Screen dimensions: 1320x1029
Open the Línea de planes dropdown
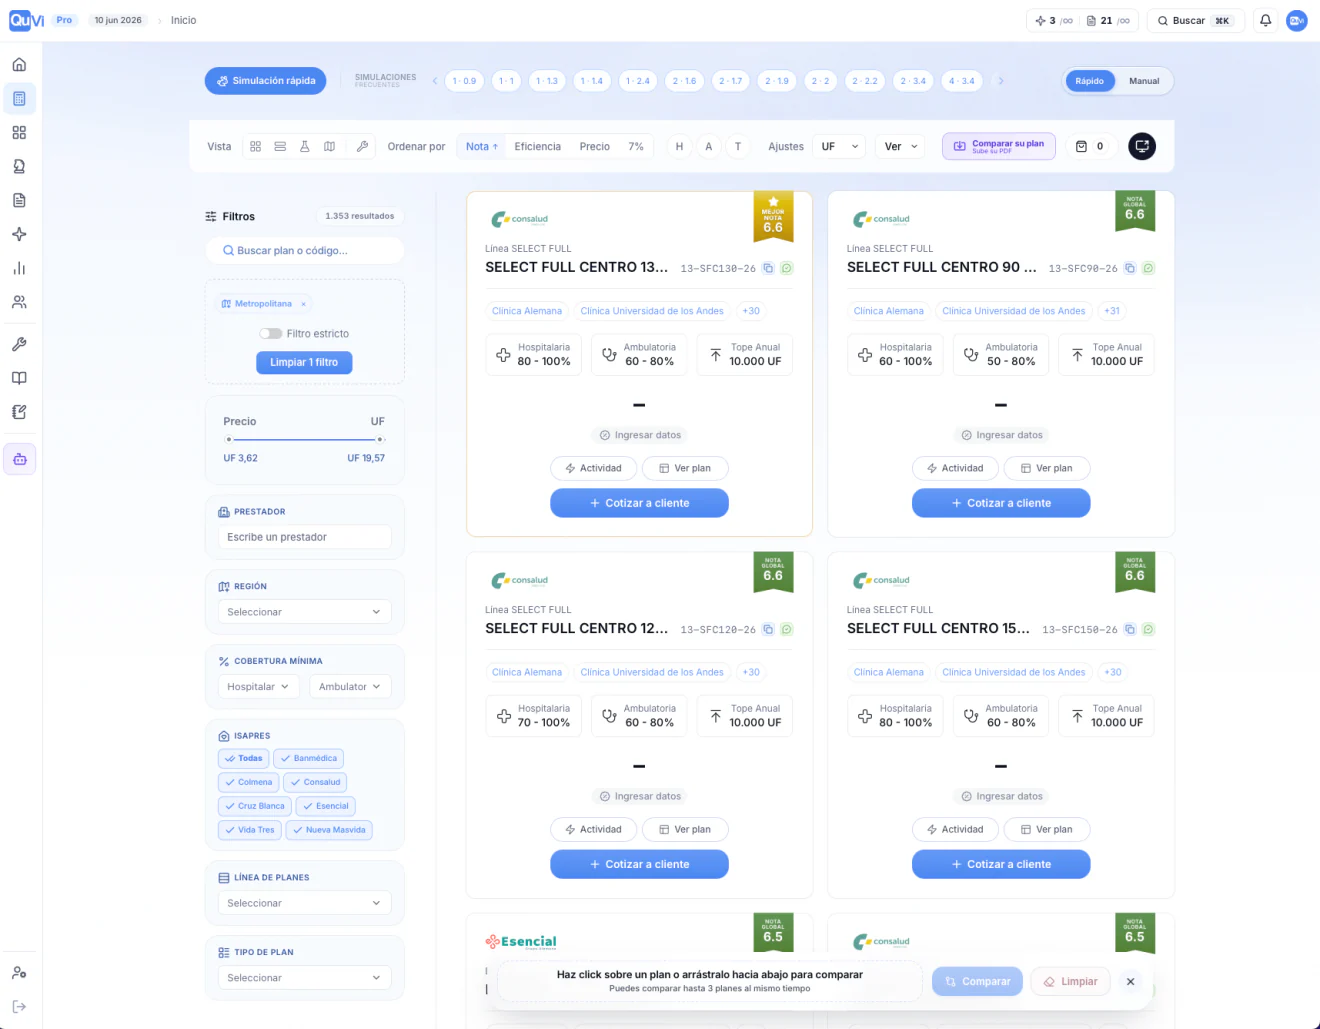304,903
